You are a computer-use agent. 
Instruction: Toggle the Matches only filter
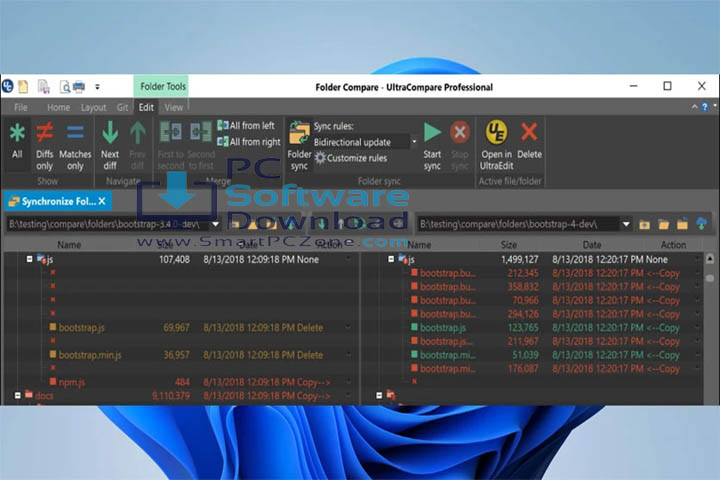pos(75,146)
